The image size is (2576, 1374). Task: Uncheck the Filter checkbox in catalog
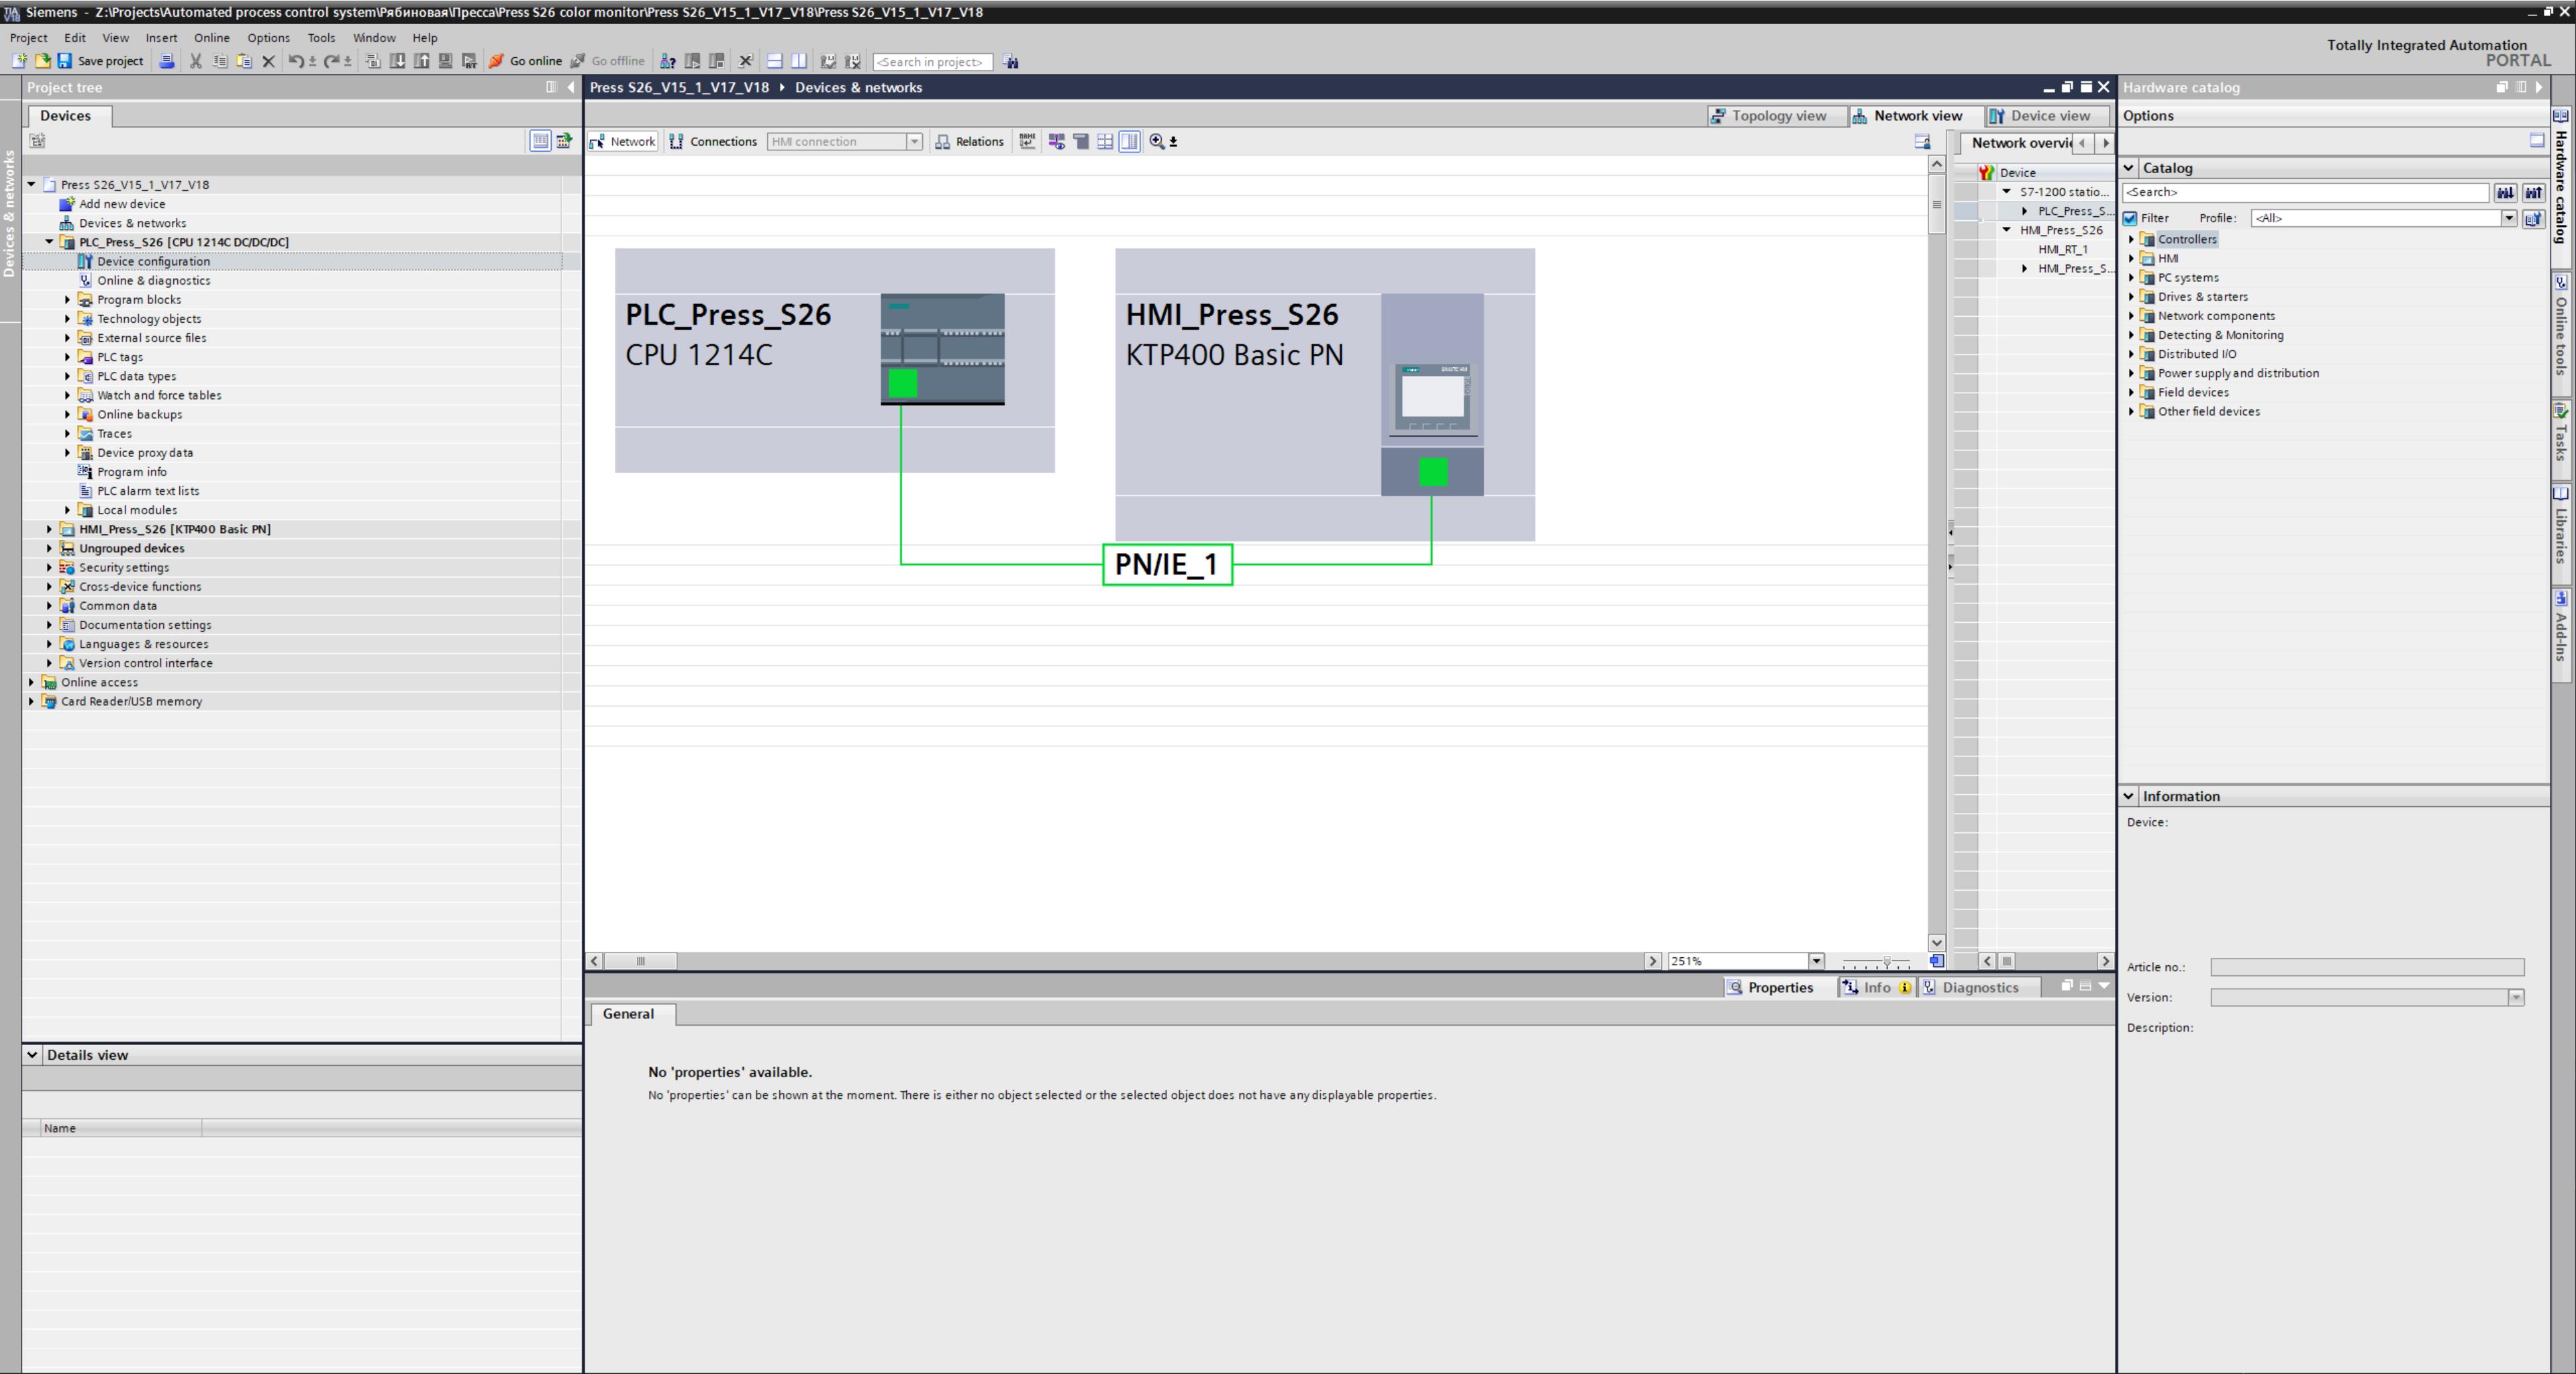(x=2130, y=218)
